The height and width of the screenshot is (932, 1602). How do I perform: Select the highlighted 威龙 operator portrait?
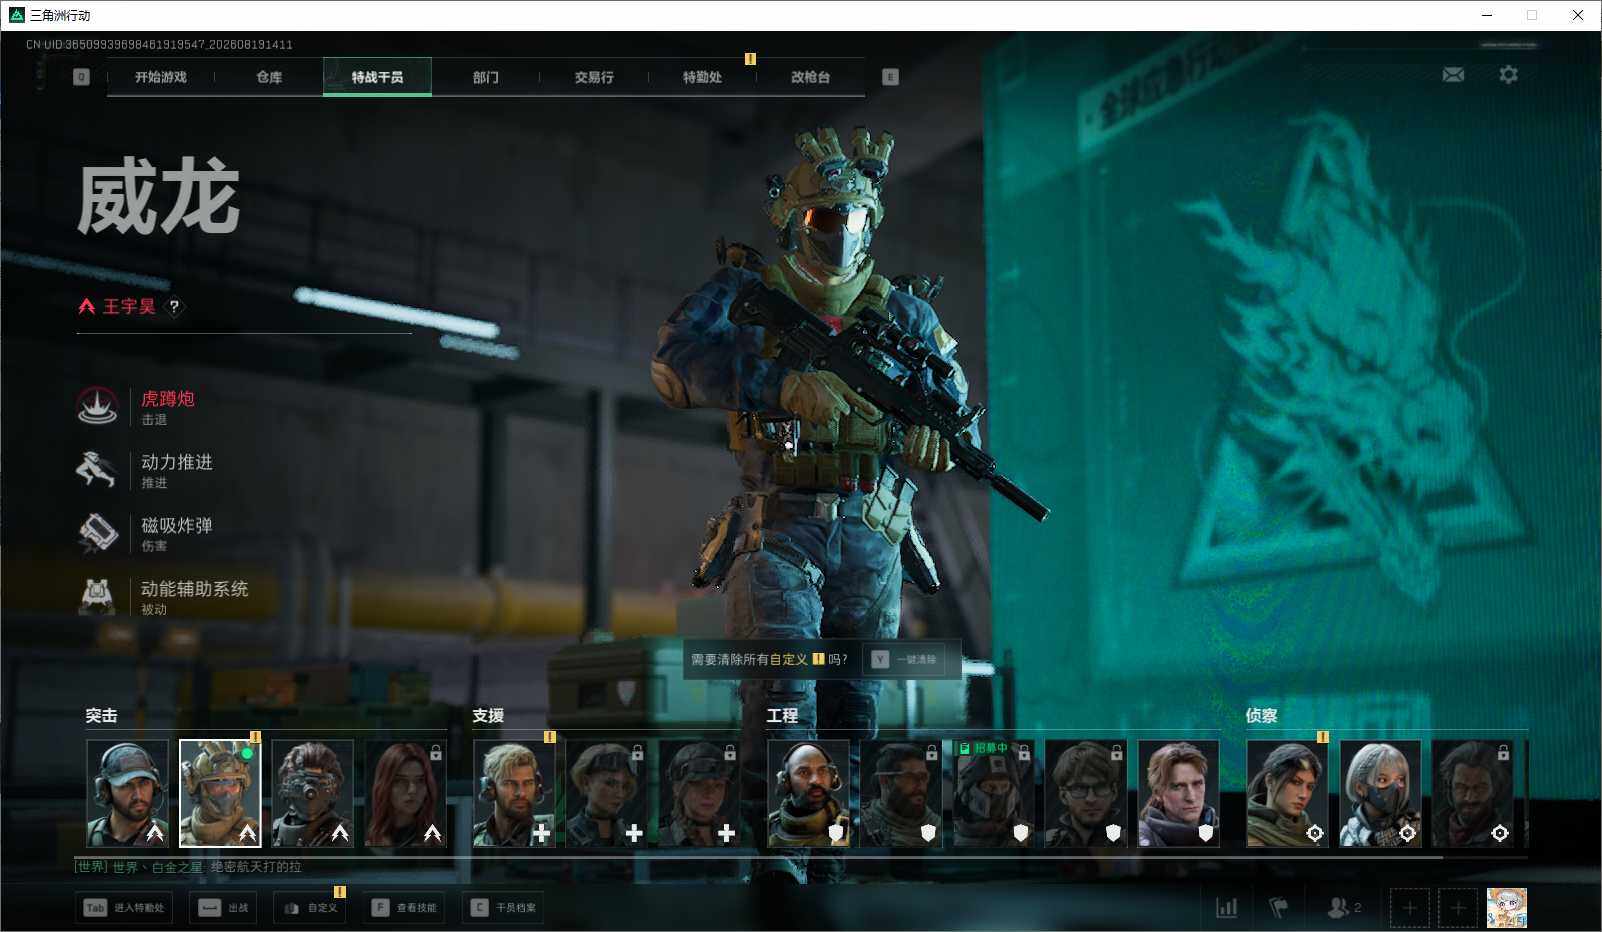pos(220,793)
